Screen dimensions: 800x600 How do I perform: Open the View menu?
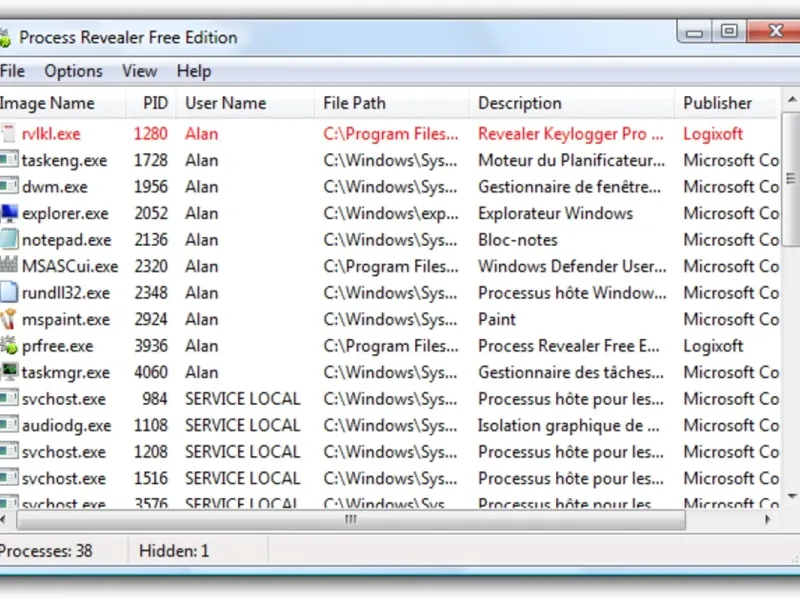tap(139, 71)
